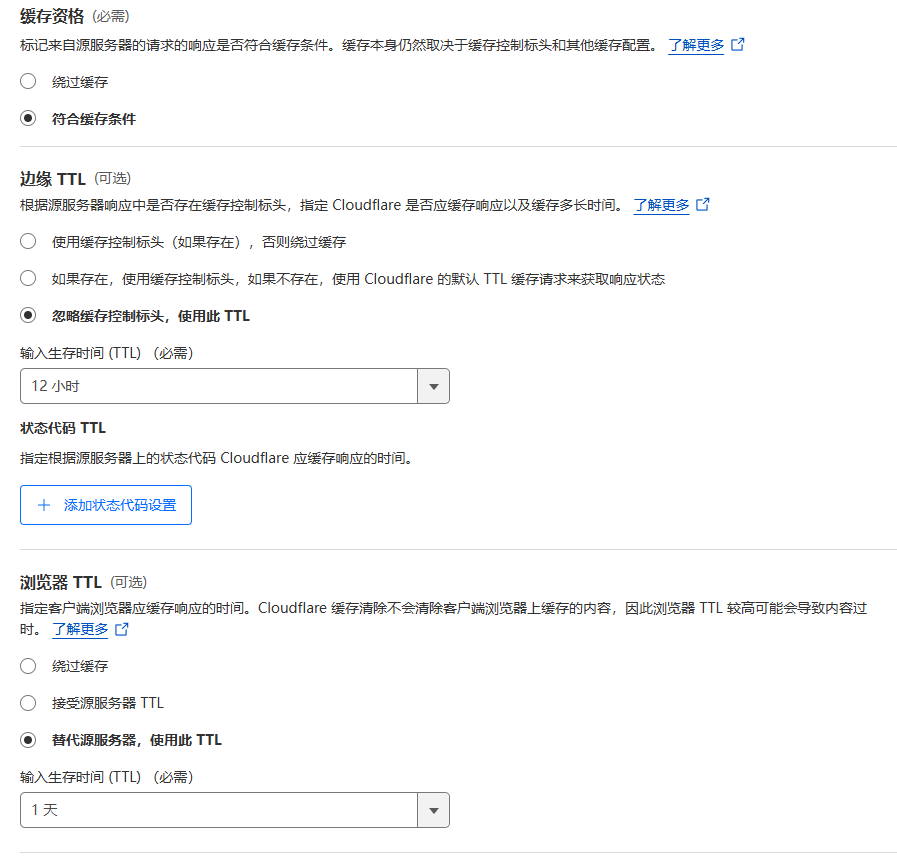
Task: Click the 添加状态代码设置 button
Action: 106,505
